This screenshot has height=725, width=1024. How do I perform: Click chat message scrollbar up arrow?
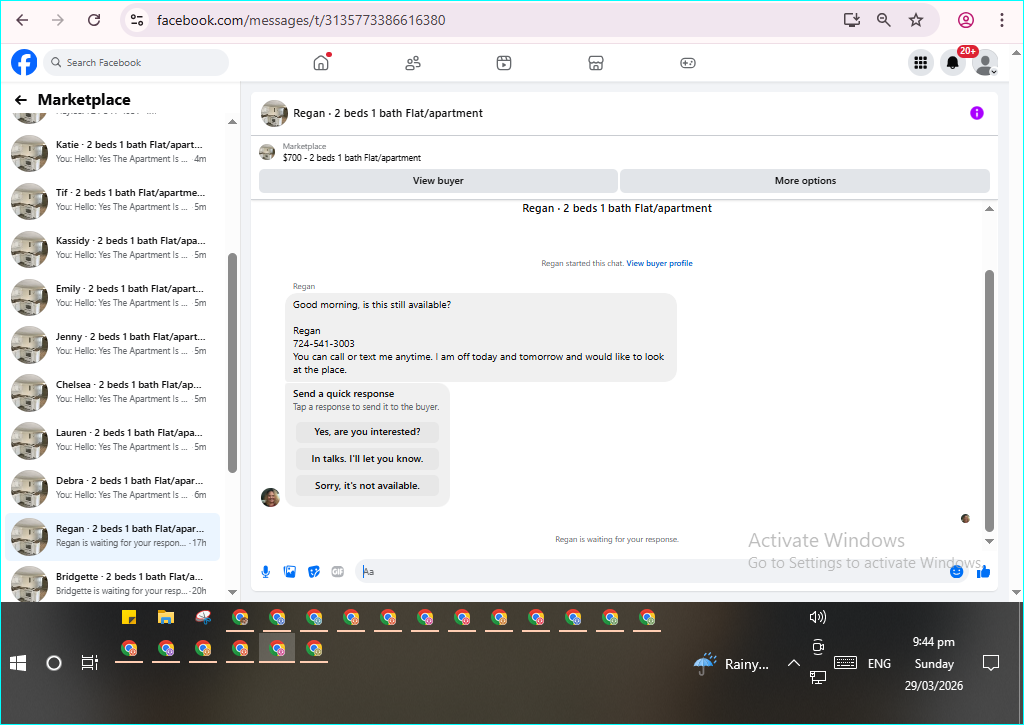click(989, 209)
